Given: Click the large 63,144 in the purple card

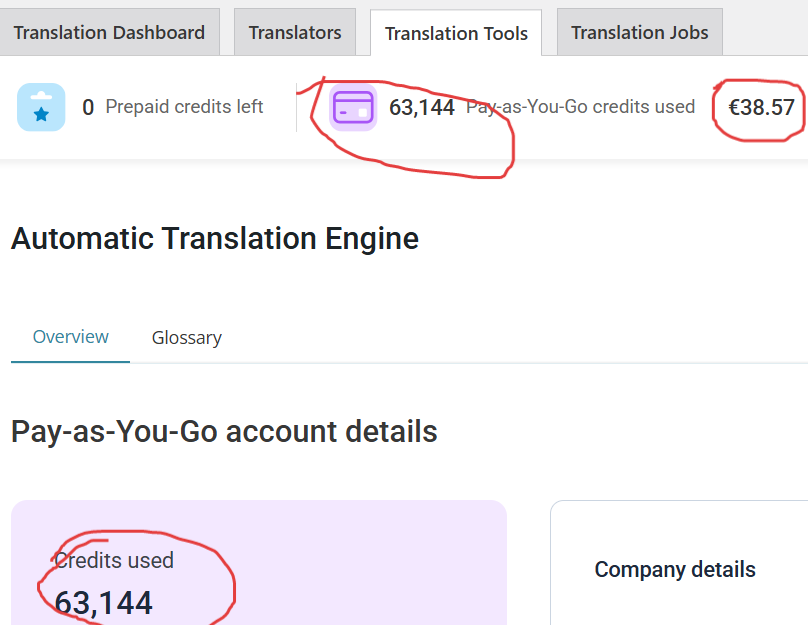Looking at the screenshot, I should (x=103, y=603).
